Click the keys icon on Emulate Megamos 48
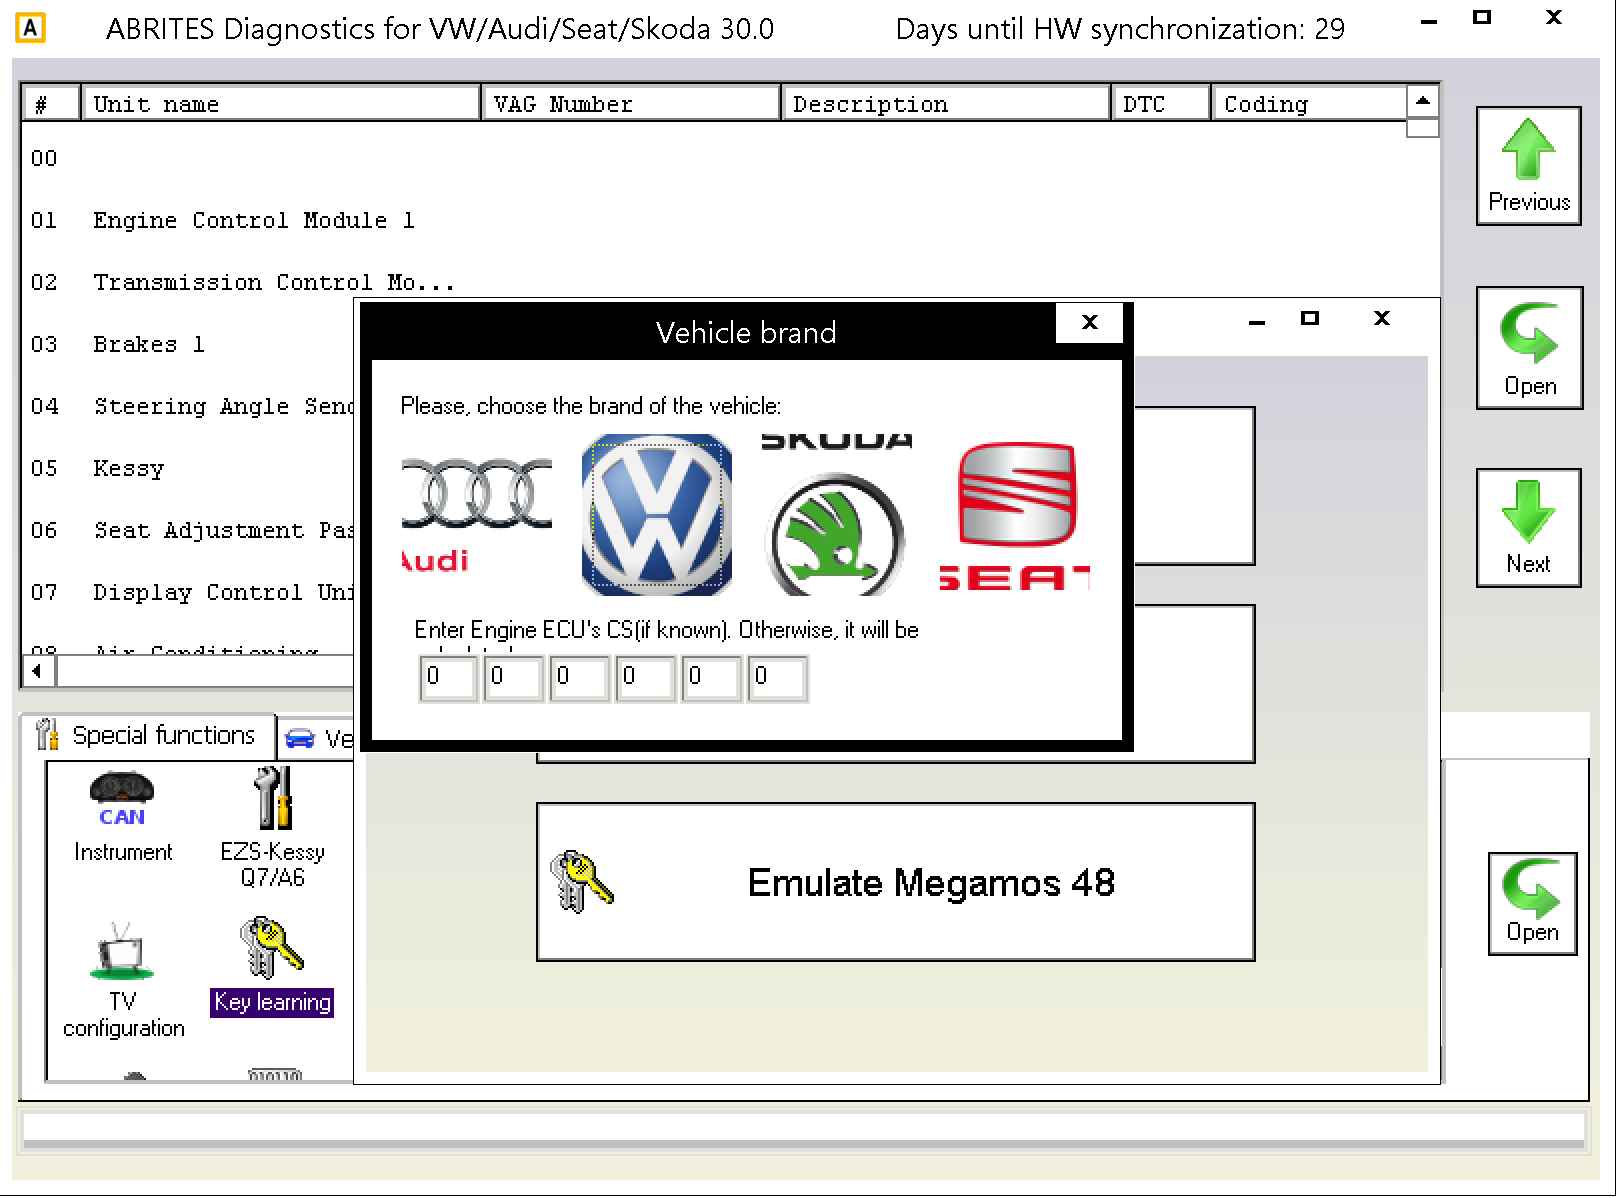 (x=582, y=882)
